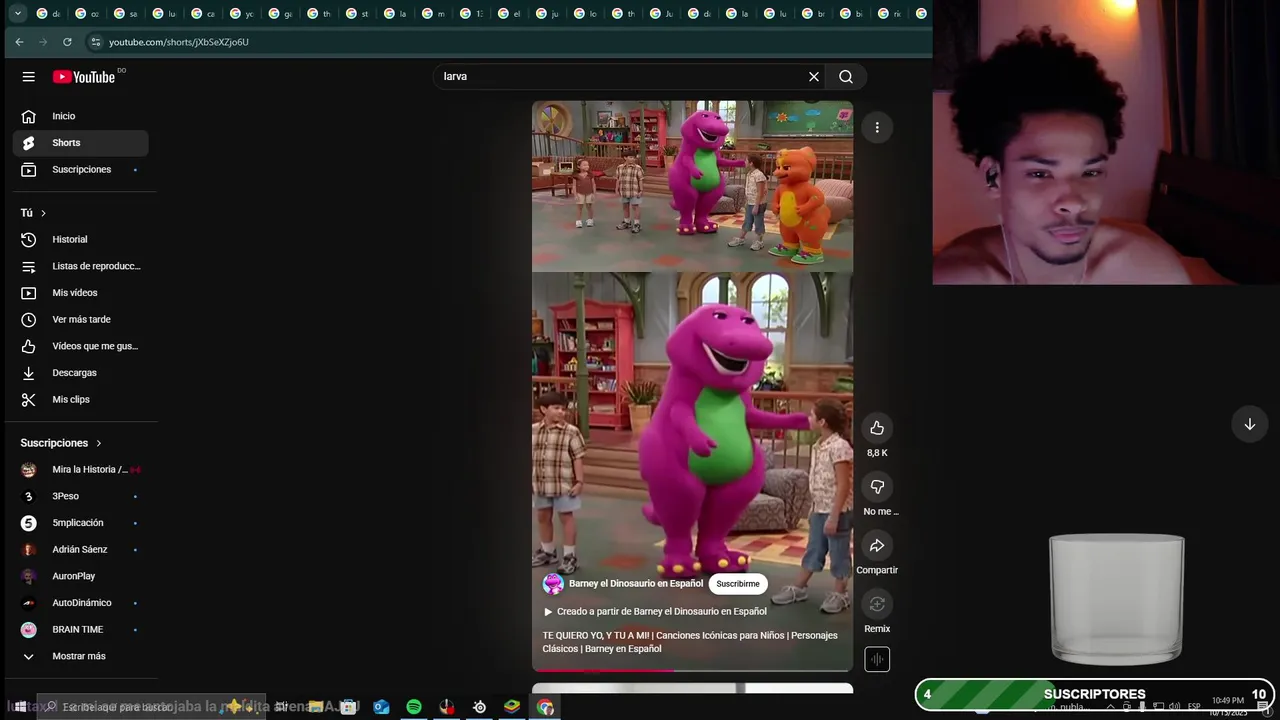Open AutoDinámico channel
Screen dimensions: 1280x720
80,603
